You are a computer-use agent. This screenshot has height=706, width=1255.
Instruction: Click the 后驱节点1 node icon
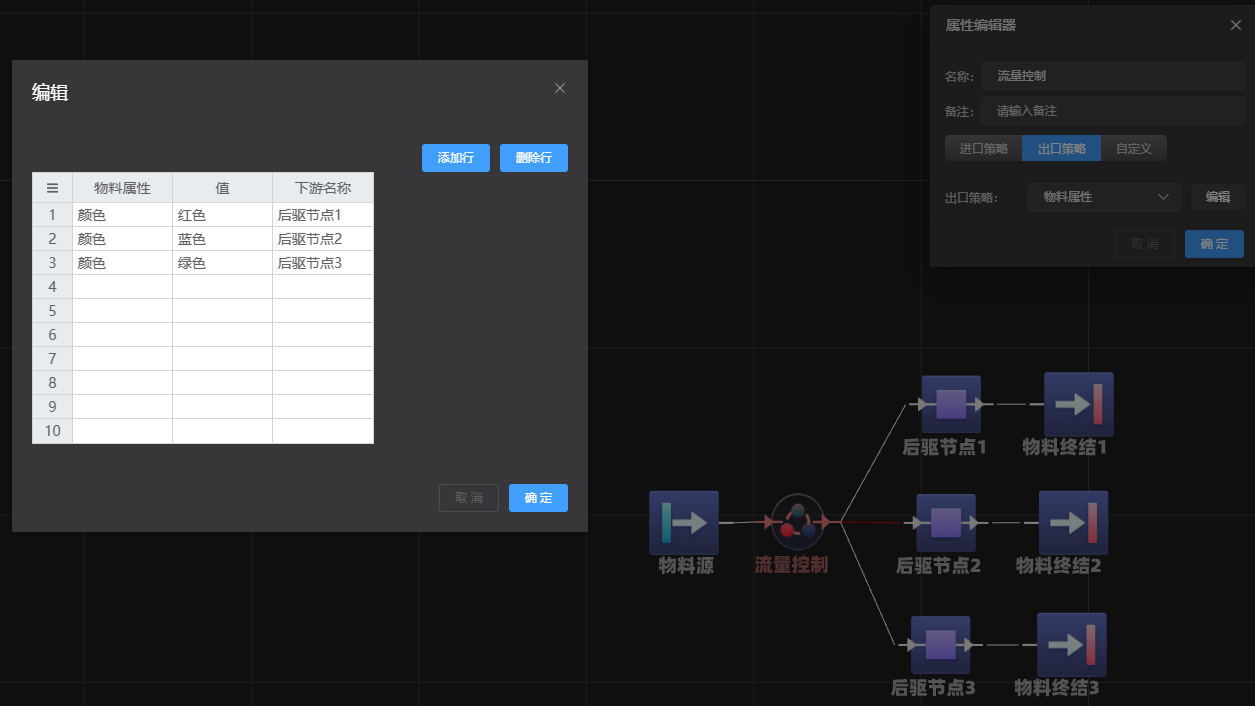[x=950, y=404]
